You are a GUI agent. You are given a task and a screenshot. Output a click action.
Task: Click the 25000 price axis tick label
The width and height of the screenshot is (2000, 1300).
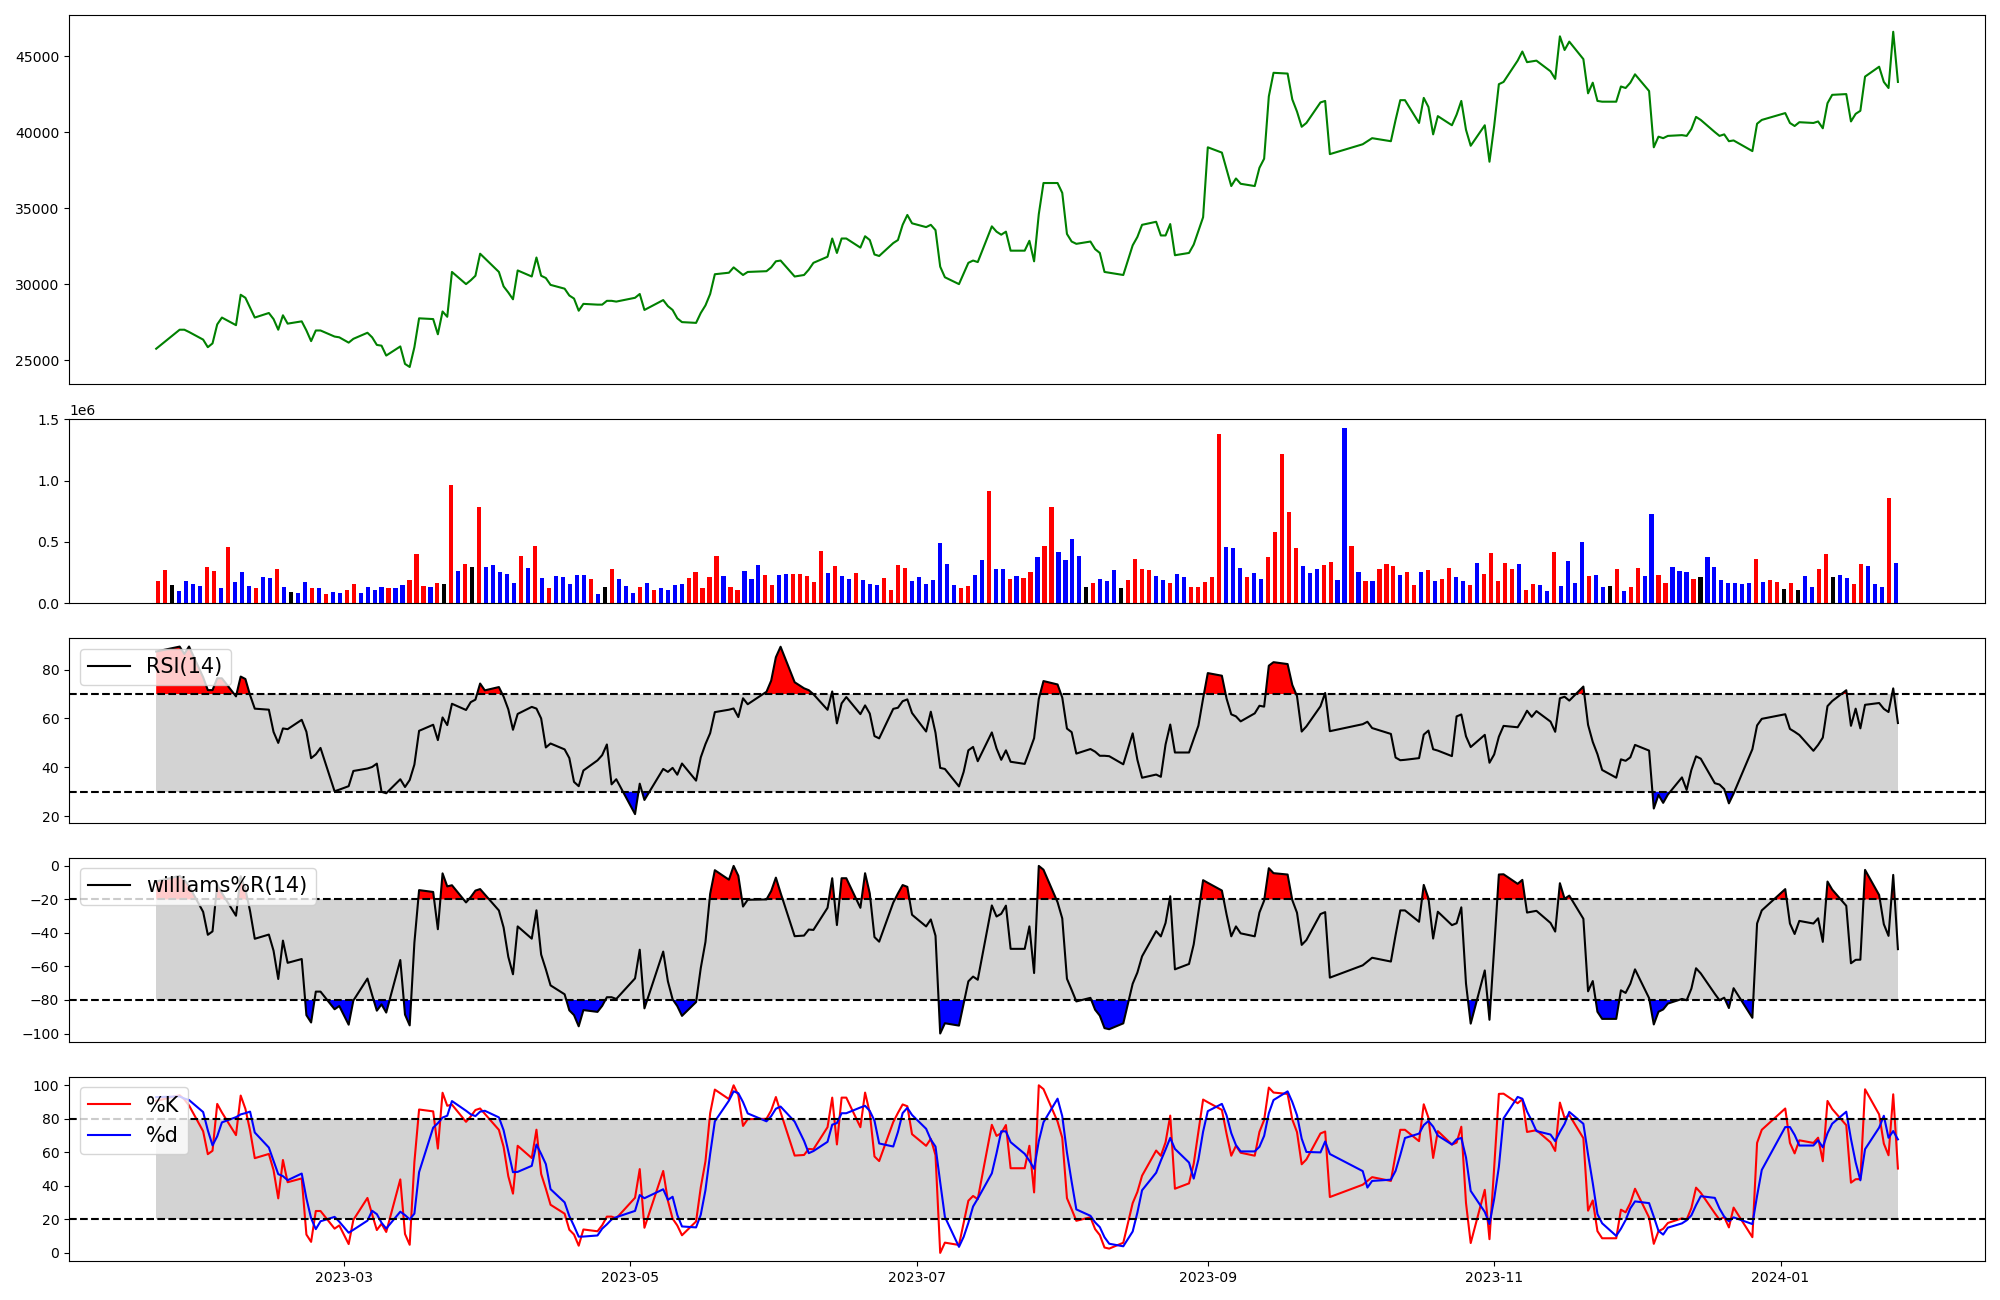[x=37, y=361]
